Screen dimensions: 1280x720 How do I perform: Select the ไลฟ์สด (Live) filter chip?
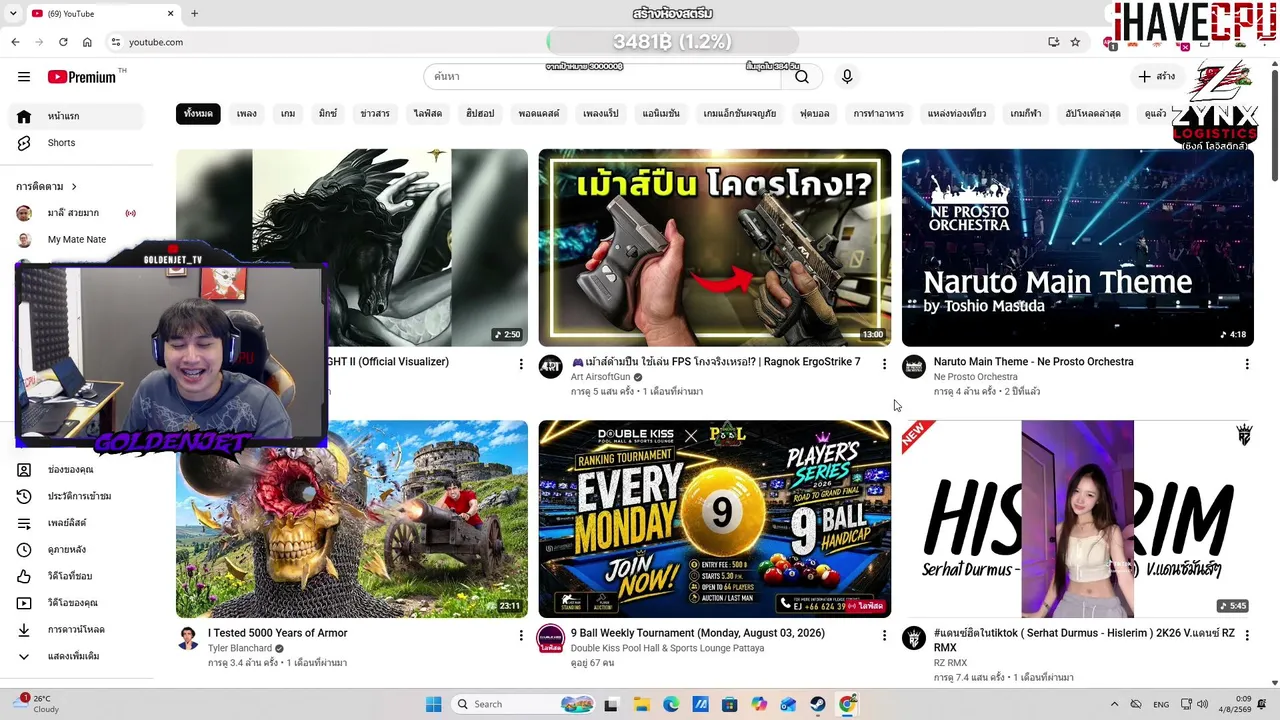click(x=428, y=113)
